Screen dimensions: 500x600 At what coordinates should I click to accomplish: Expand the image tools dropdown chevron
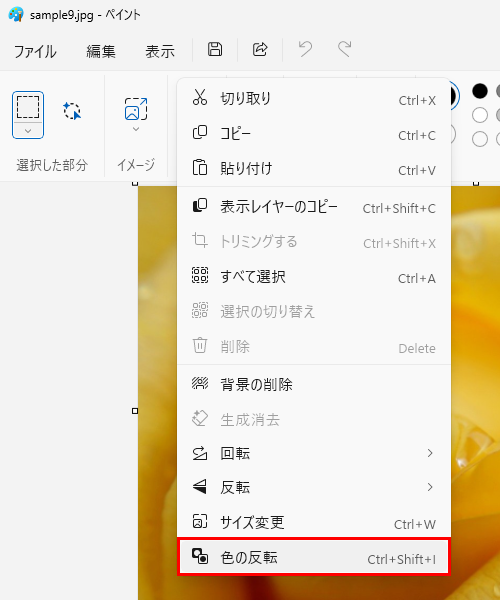point(136,129)
